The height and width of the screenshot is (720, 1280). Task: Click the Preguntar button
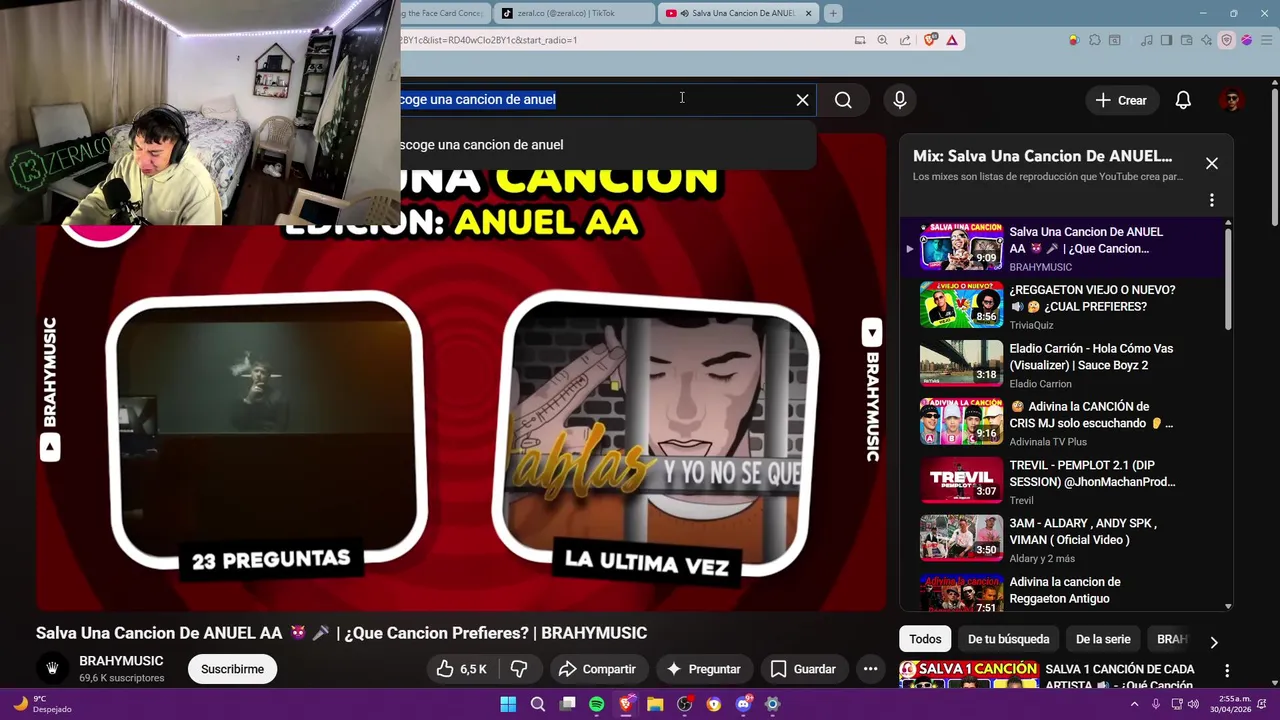click(703, 669)
